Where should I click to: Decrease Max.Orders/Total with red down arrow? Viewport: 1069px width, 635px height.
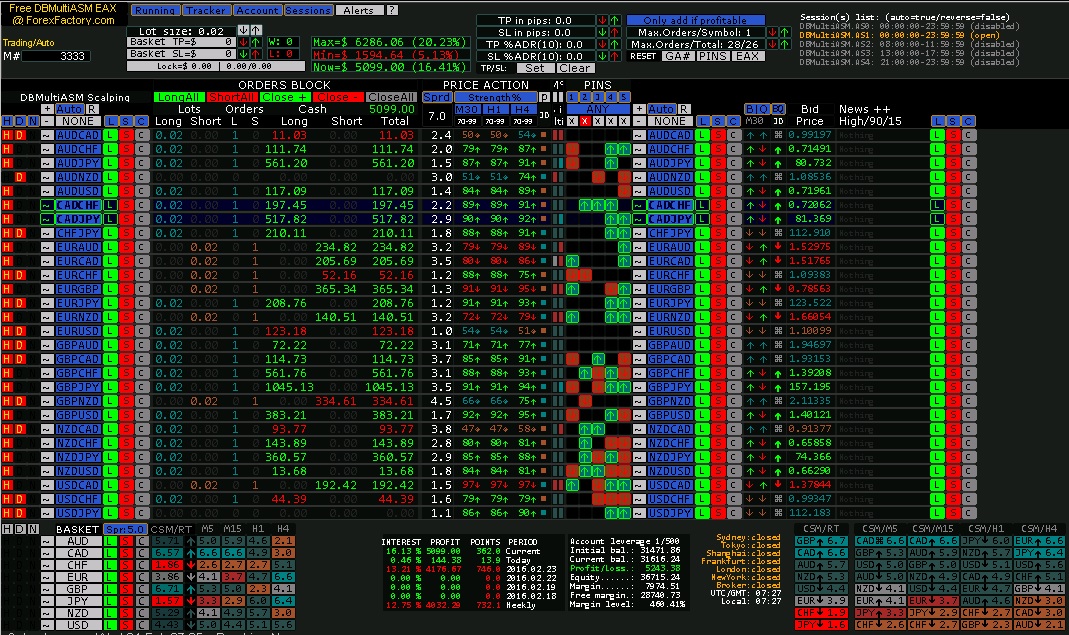pos(772,44)
